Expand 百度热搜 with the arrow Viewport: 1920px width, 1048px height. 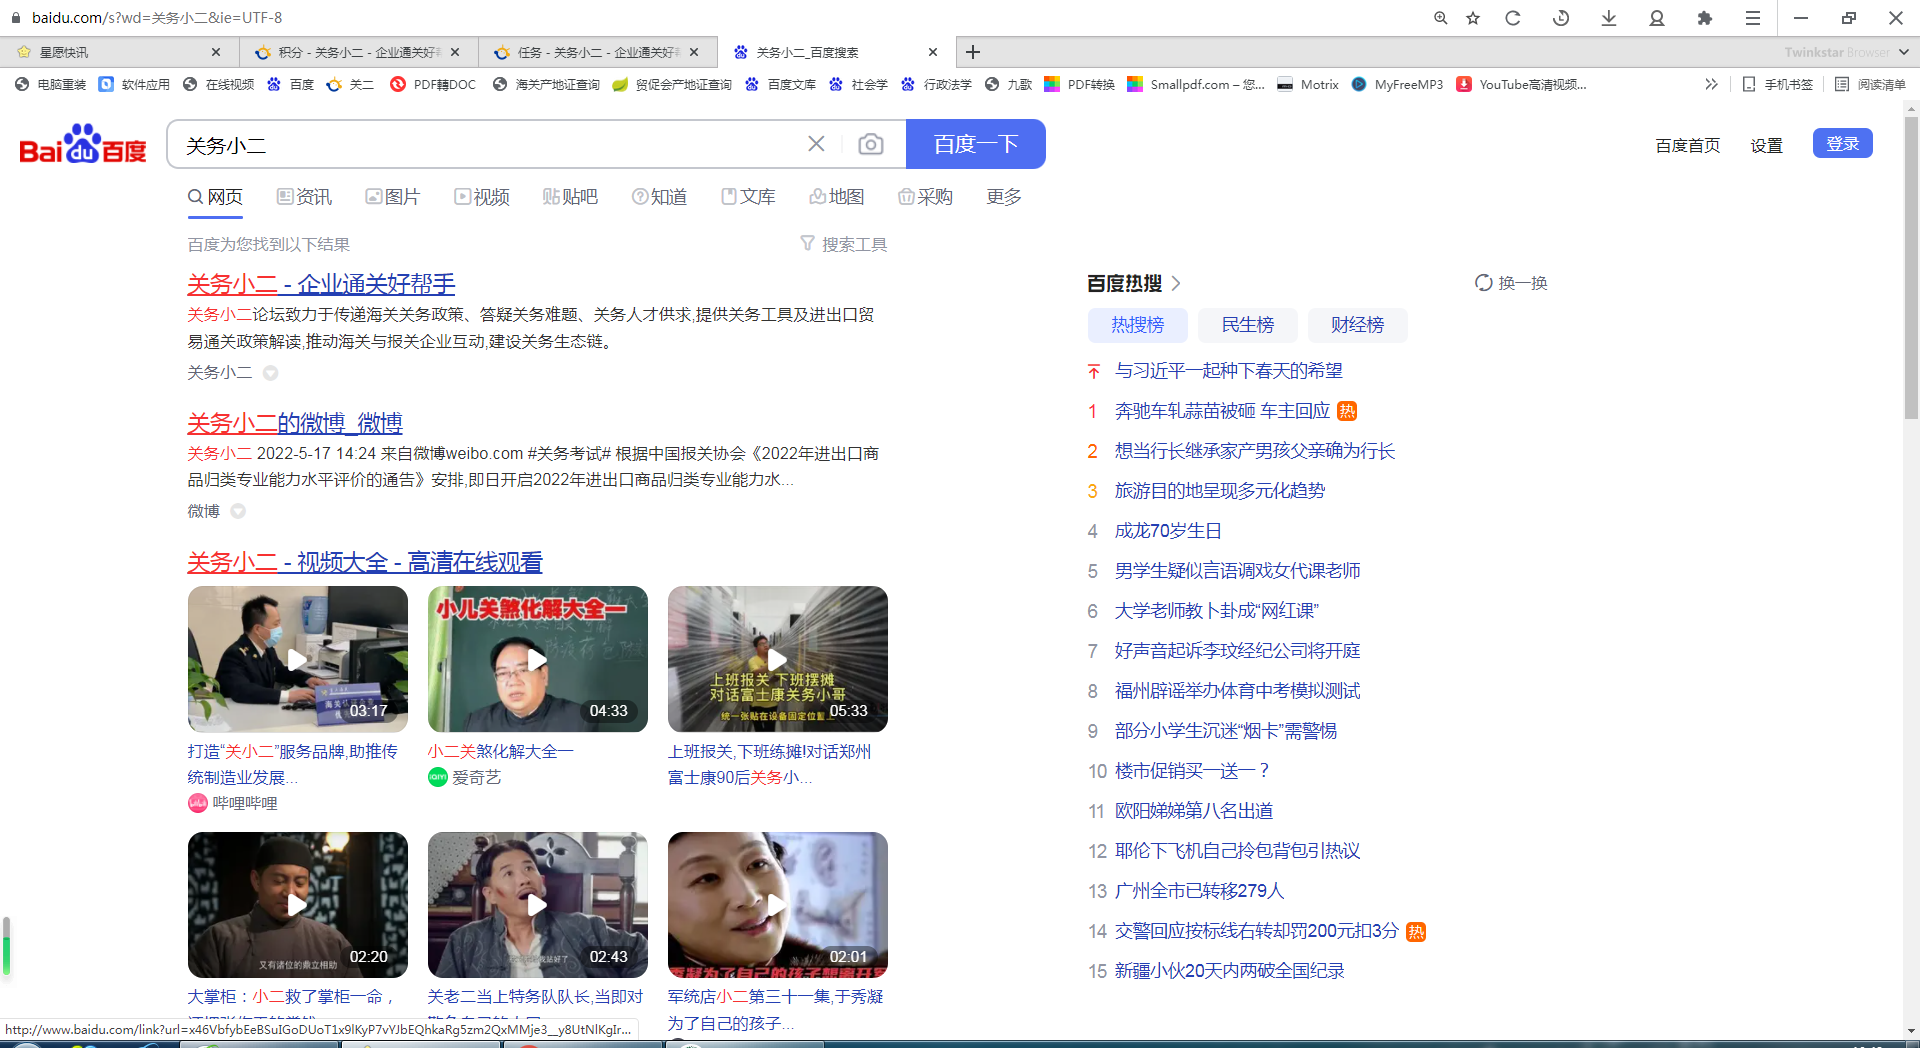1176,283
